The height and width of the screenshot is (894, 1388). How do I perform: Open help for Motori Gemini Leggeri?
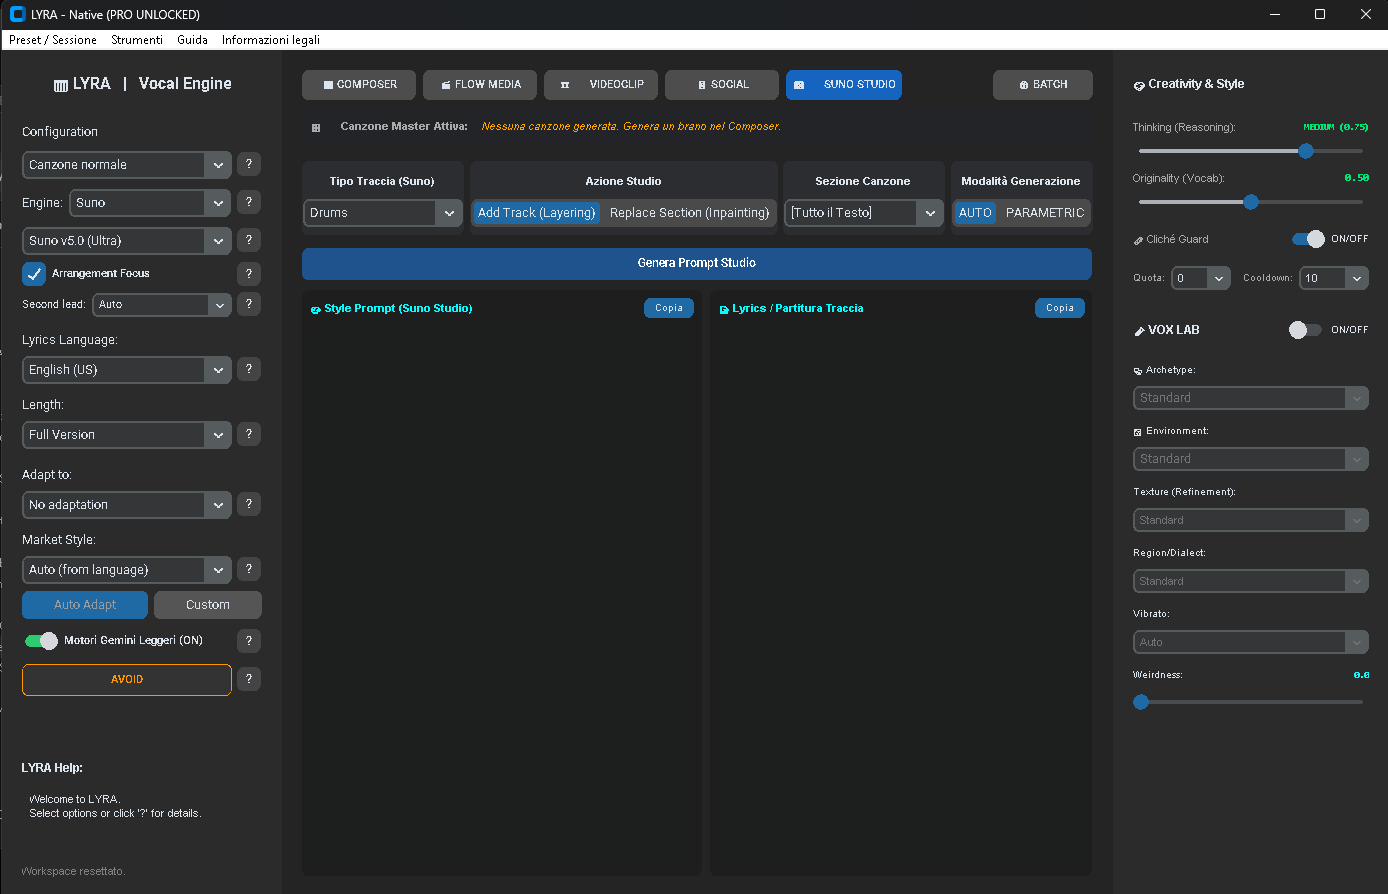click(249, 640)
